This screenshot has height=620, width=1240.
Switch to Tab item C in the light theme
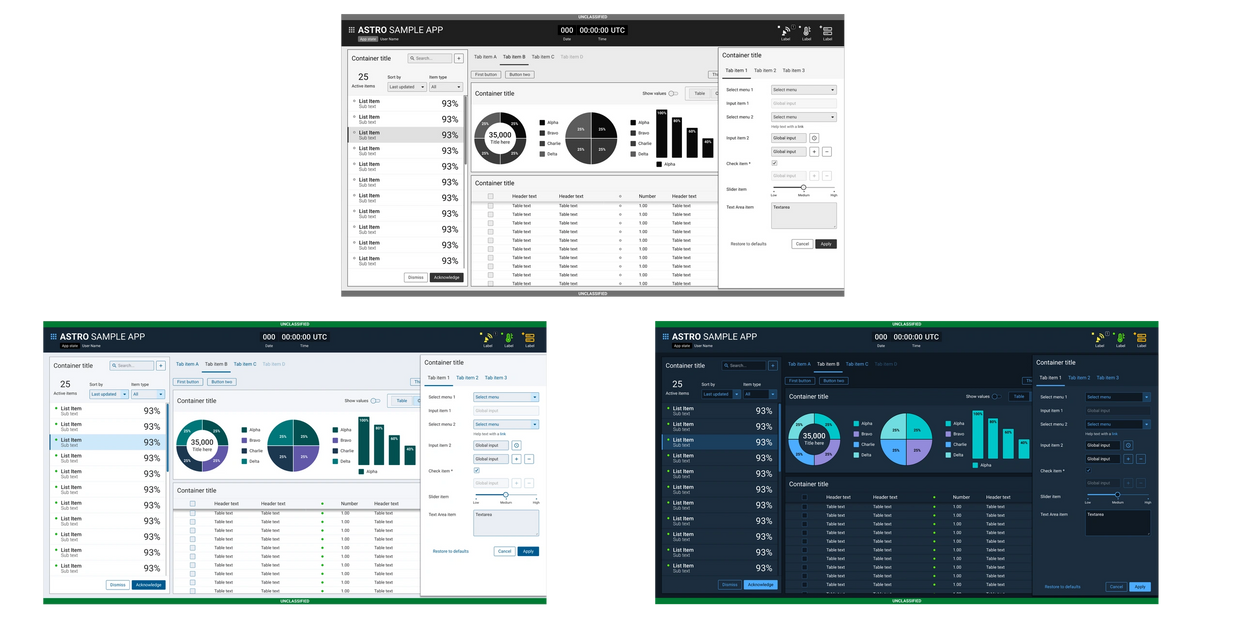(245, 364)
